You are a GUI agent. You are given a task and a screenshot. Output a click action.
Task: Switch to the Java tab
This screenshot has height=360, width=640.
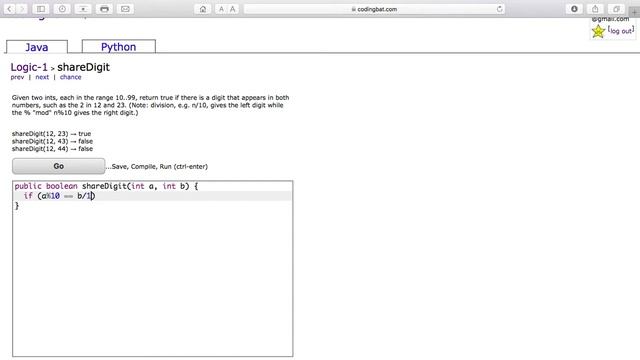37,47
